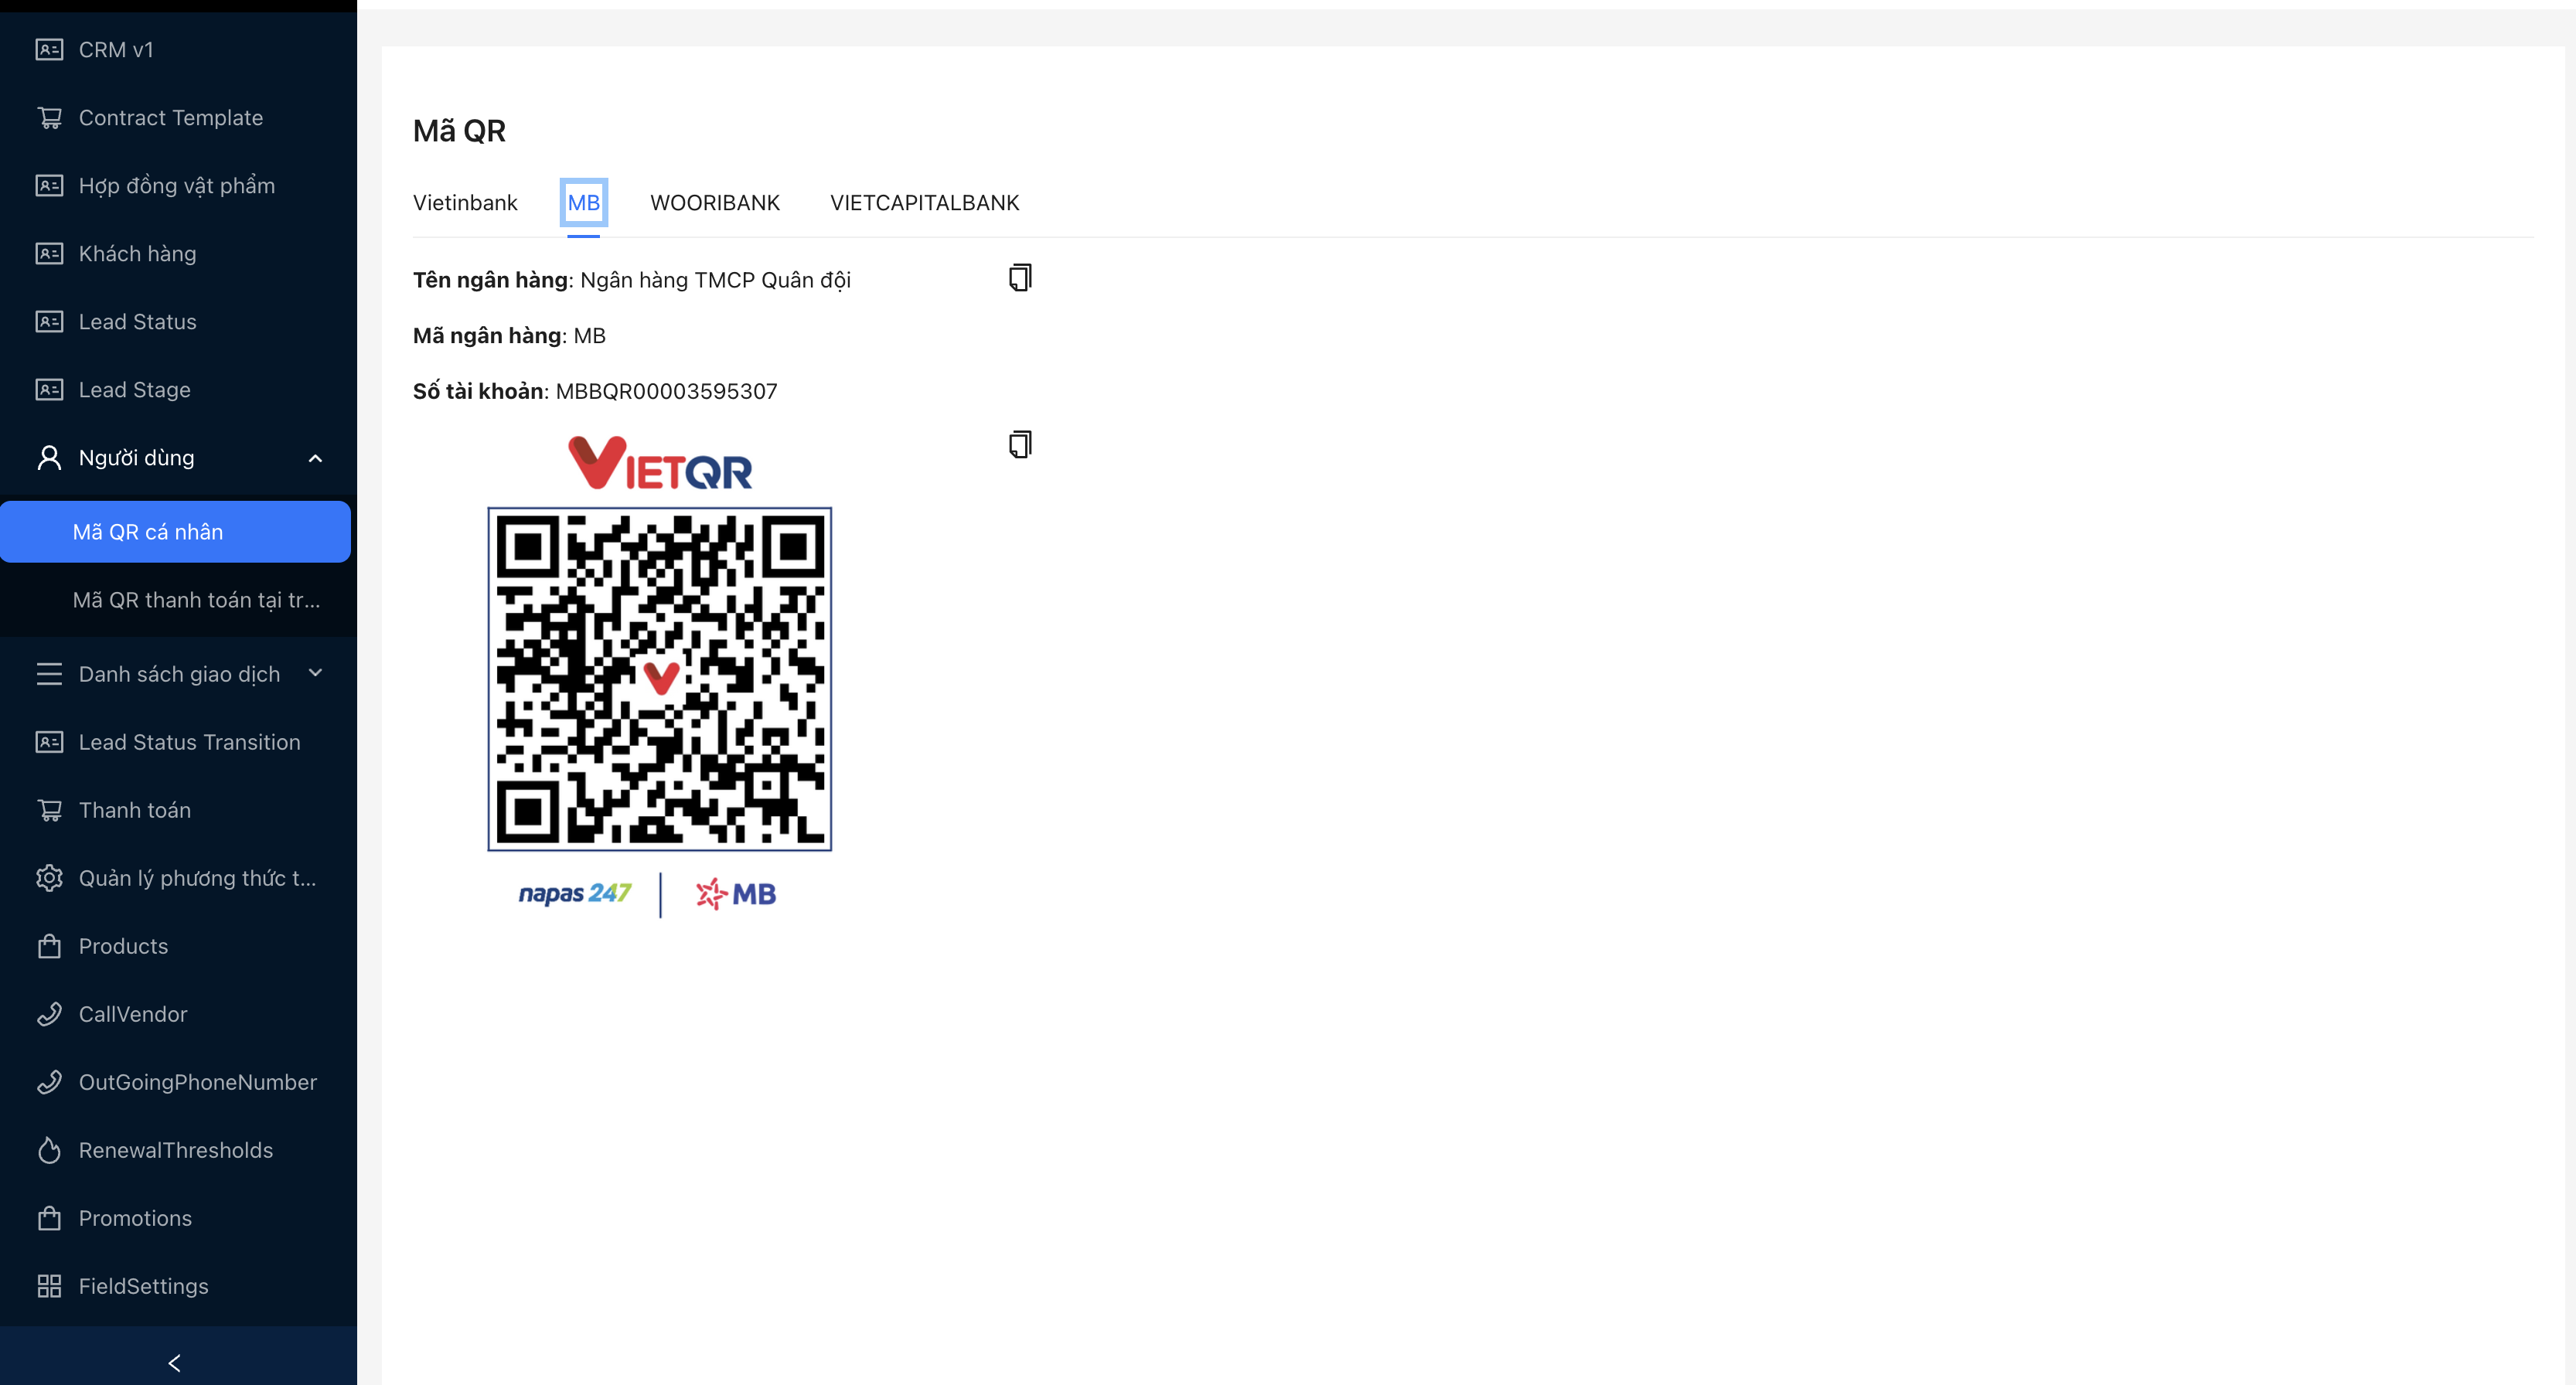This screenshot has height=1385, width=2576.
Task: Collapse the Người dùng submenu chevron
Action: pos(315,458)
